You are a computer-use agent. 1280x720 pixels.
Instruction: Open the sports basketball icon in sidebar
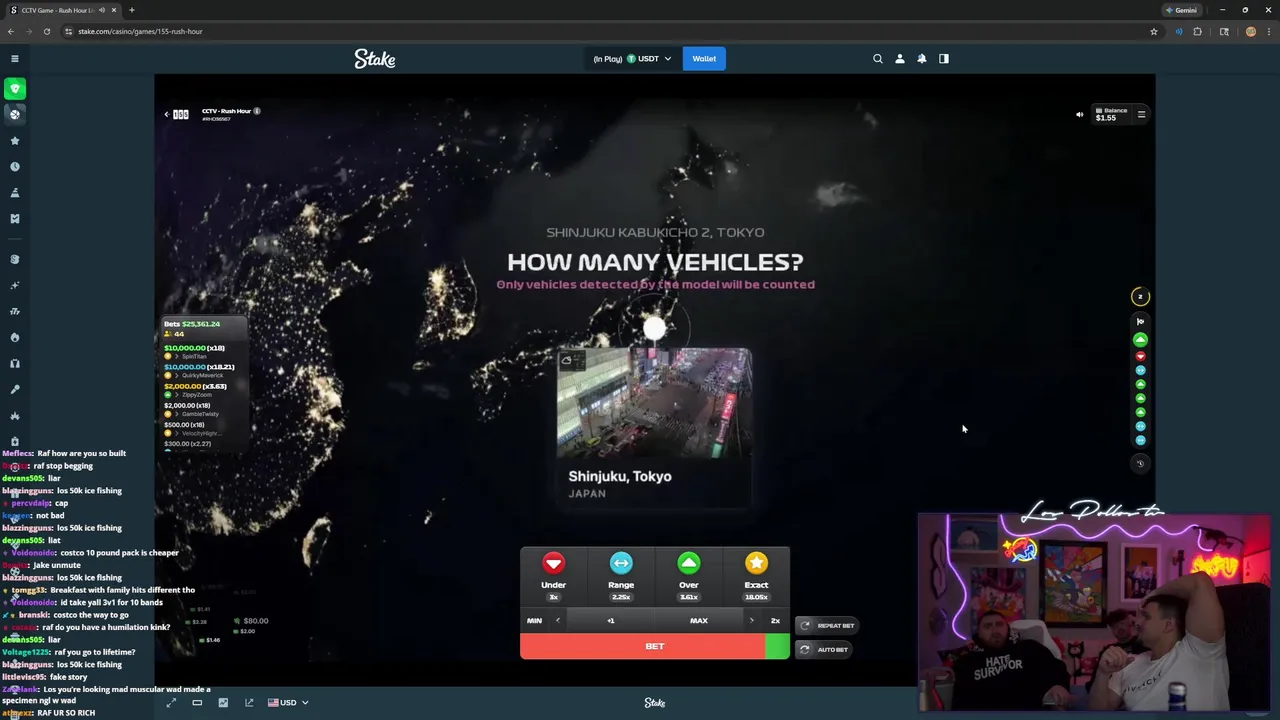point(15,114)
